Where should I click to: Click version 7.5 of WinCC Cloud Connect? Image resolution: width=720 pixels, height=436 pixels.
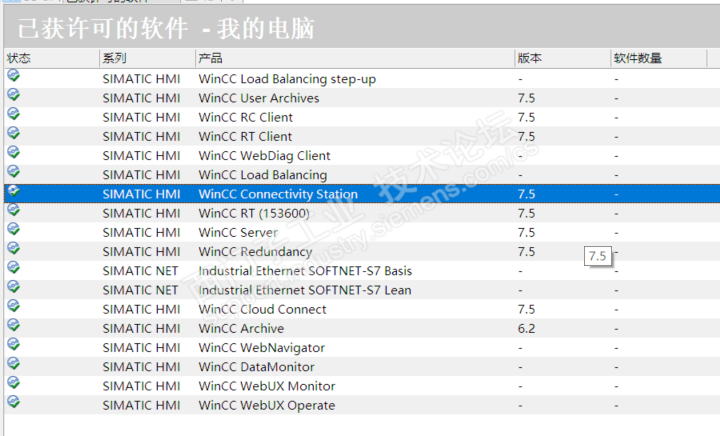[526, 309]
